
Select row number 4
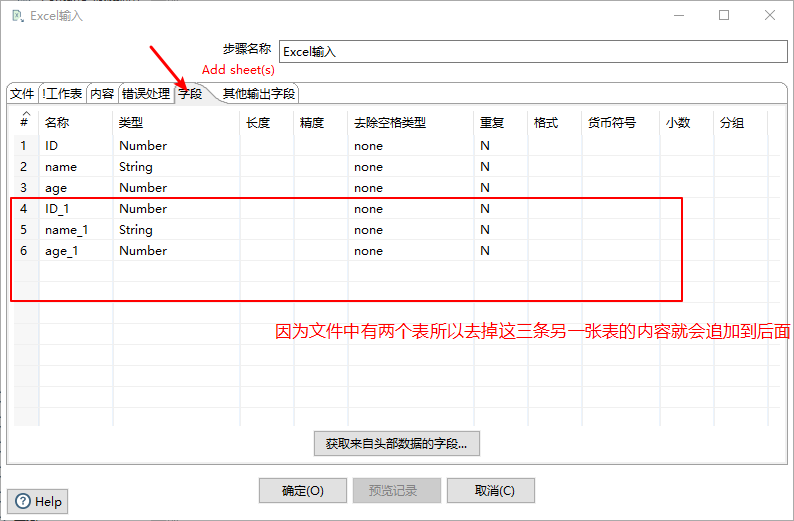(24, 209)
